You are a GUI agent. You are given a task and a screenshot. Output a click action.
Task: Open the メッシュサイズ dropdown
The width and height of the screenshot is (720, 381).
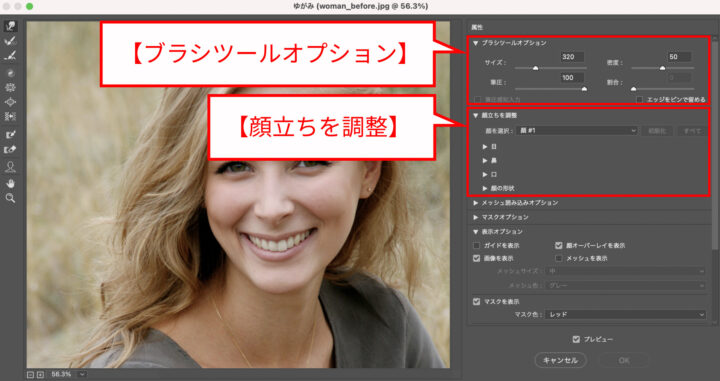[625, 271]
